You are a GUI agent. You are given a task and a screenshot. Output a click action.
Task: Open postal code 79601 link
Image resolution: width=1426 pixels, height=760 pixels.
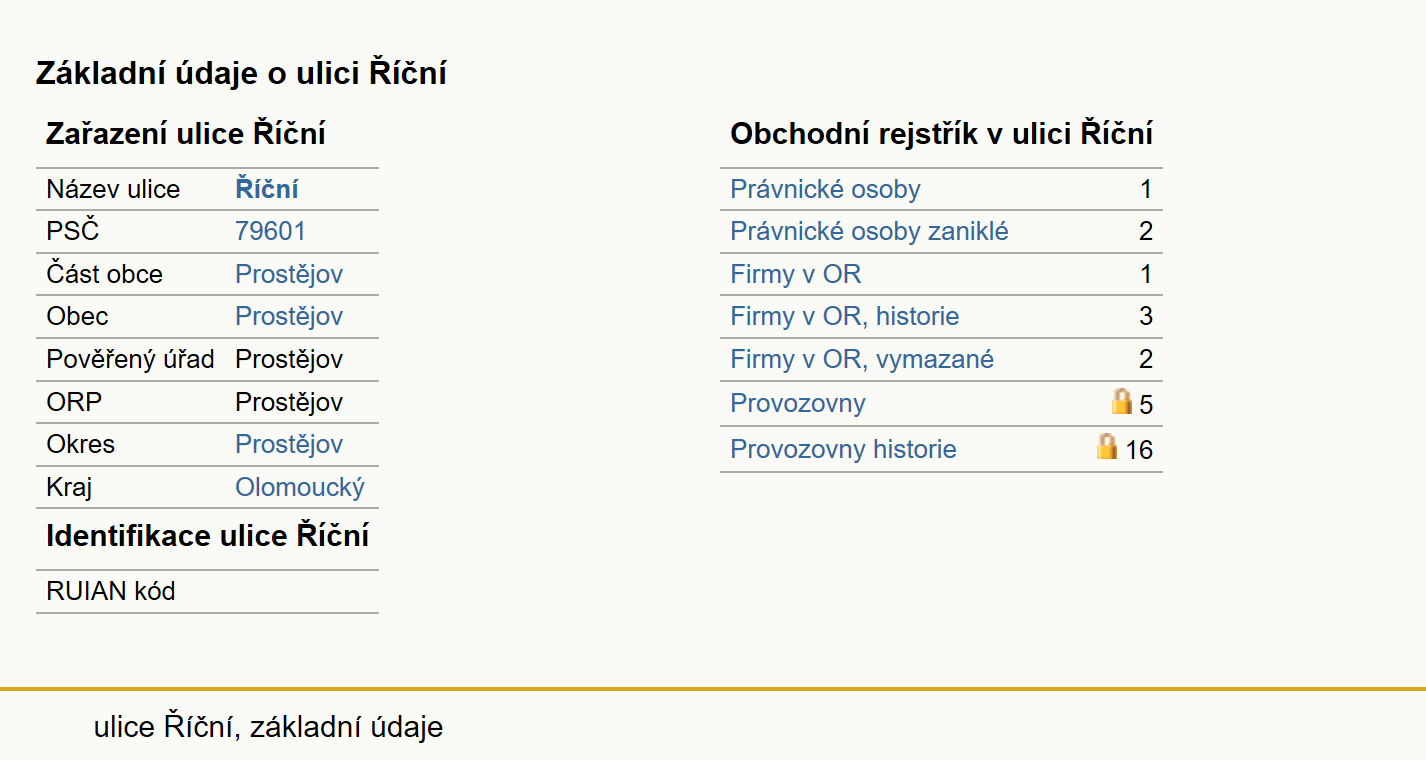coord(270,231)
